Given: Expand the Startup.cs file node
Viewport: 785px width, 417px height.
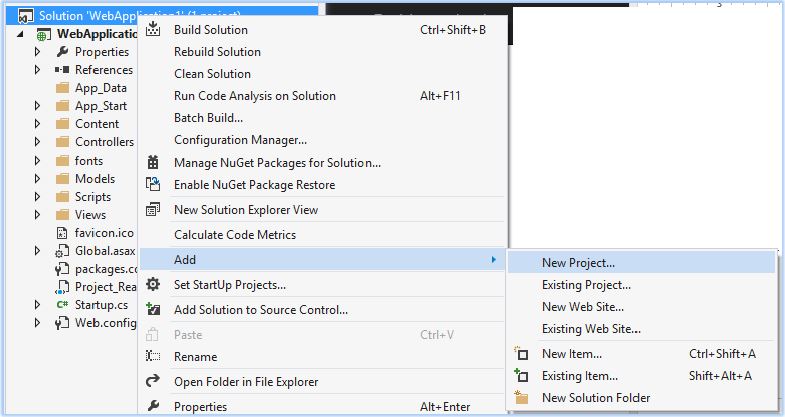Looking at the screenshot, I should pos(37,304).
